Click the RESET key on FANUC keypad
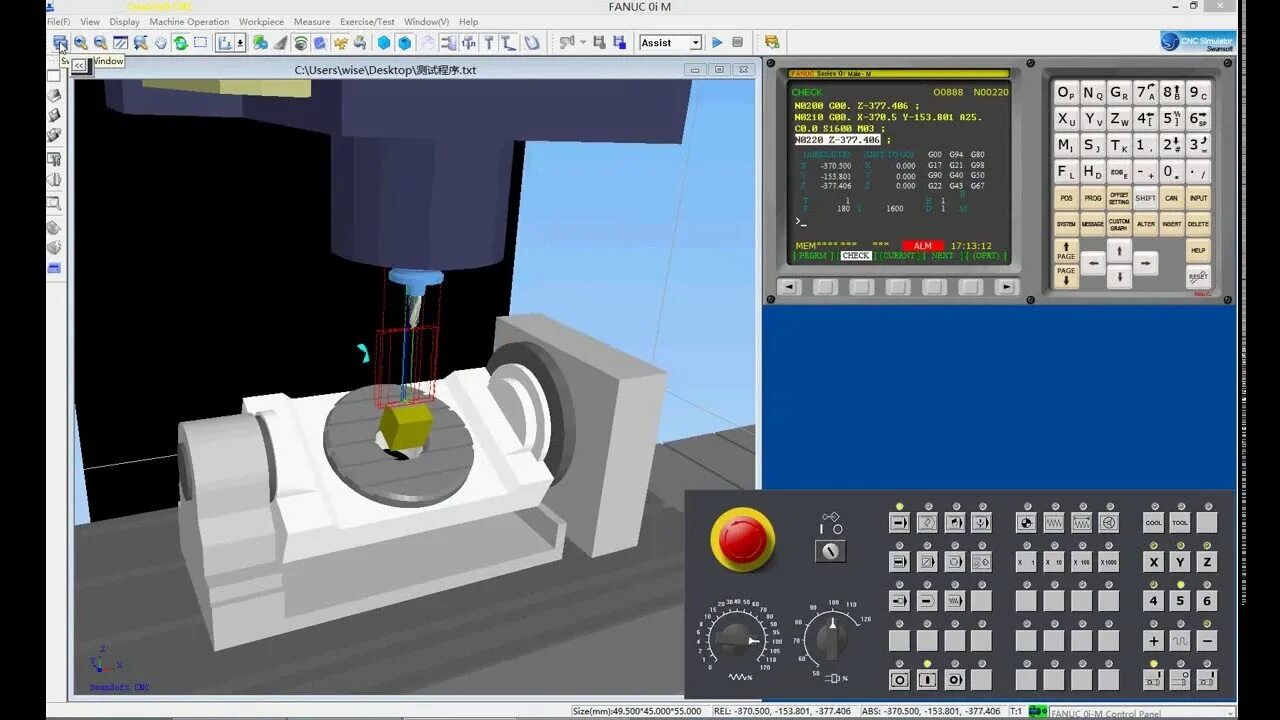Image resolution: width=1280 pixels, height=720 pixels. click(x=1198, y=277)
